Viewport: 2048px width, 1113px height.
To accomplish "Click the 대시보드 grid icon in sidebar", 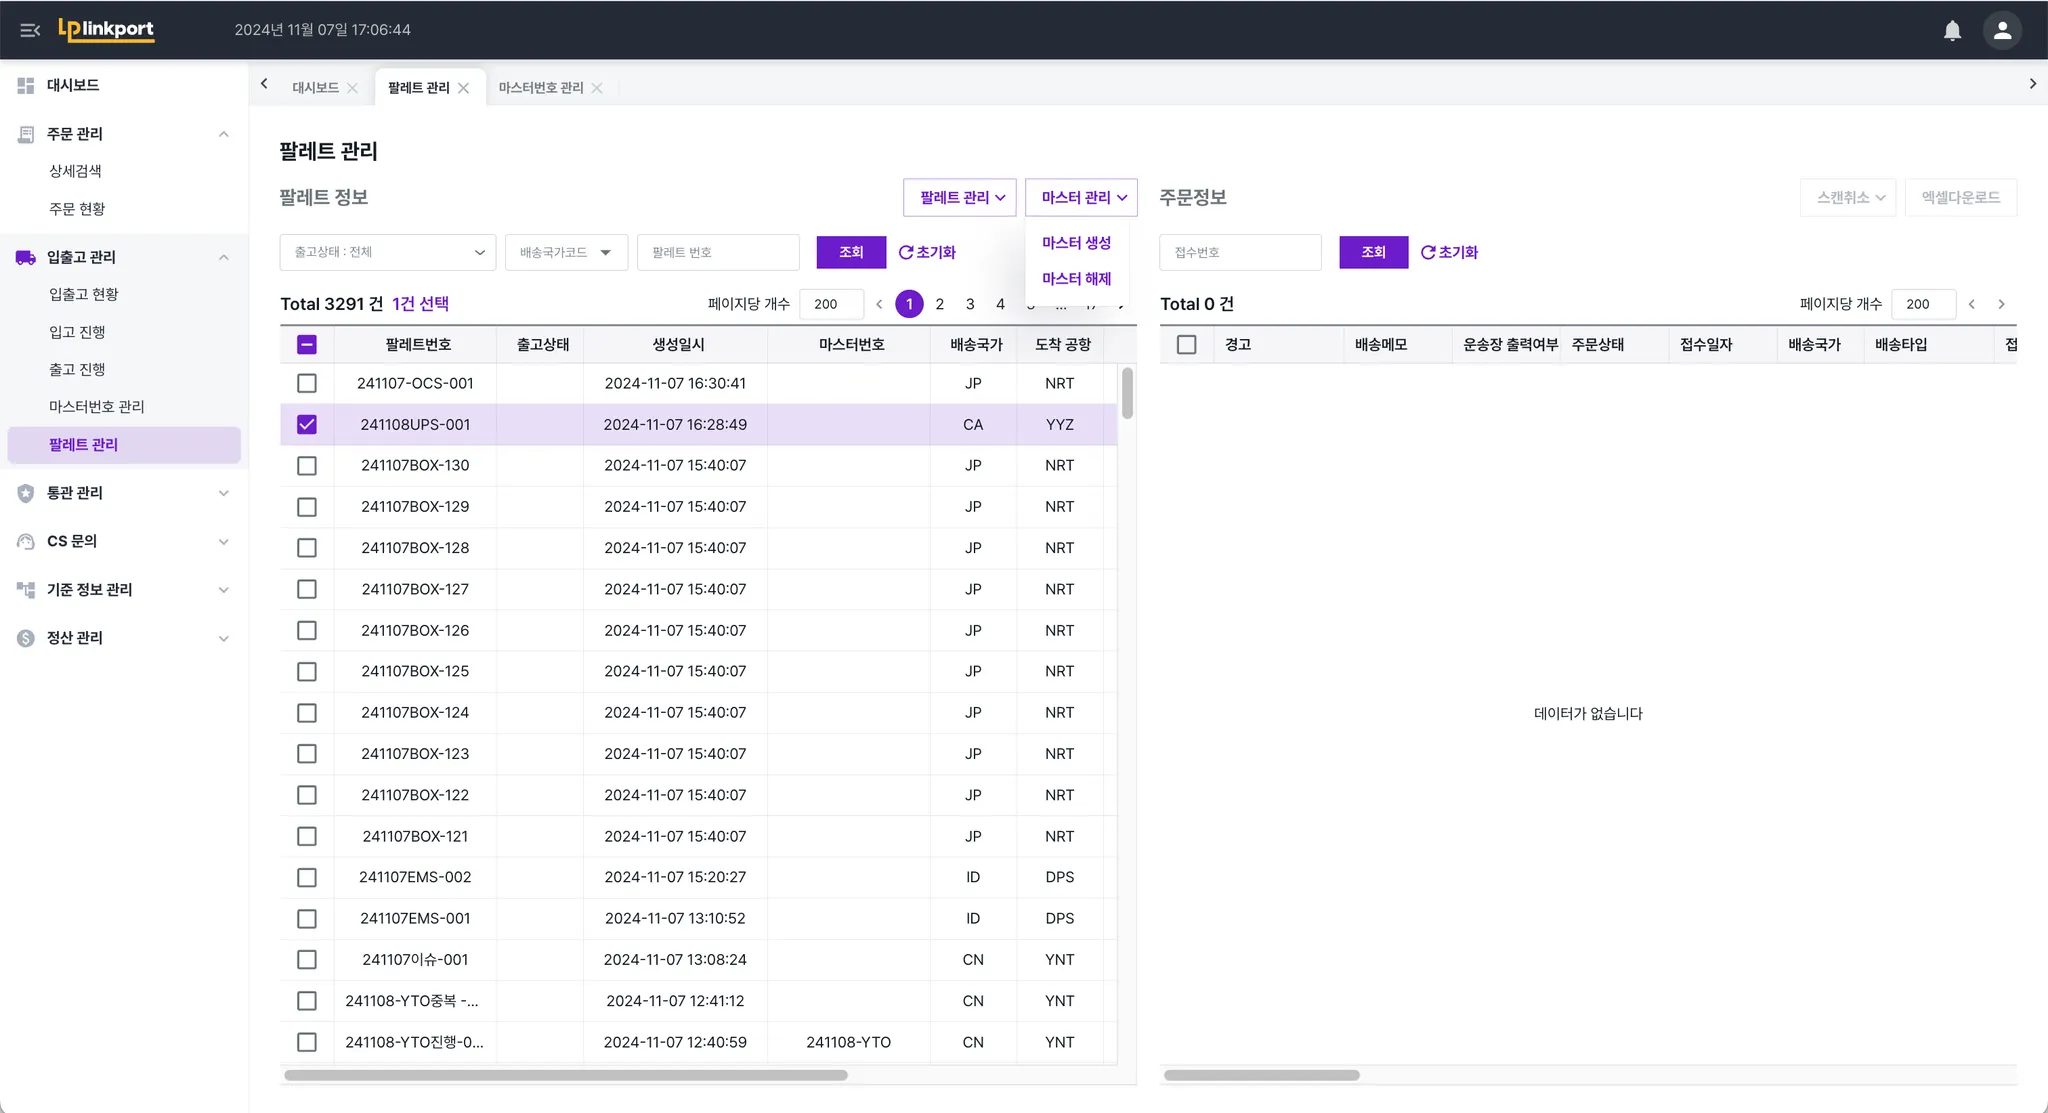I will 26,86.
